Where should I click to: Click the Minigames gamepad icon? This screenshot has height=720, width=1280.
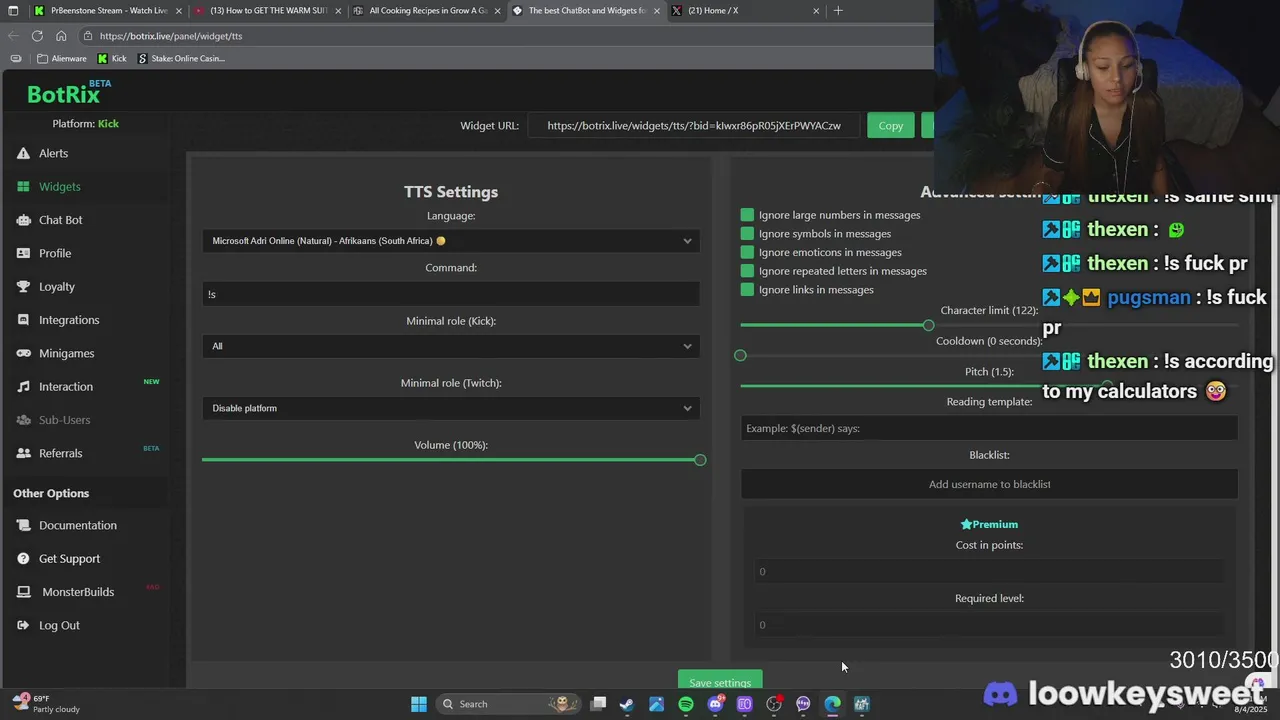coord(24,353)
